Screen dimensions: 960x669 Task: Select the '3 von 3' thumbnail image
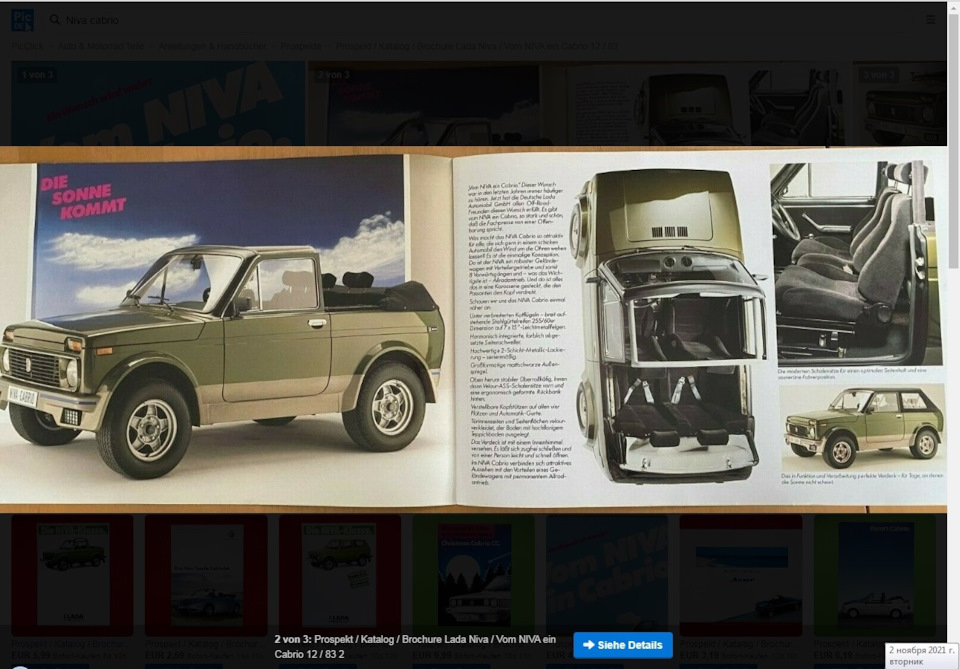click(900, 103)
